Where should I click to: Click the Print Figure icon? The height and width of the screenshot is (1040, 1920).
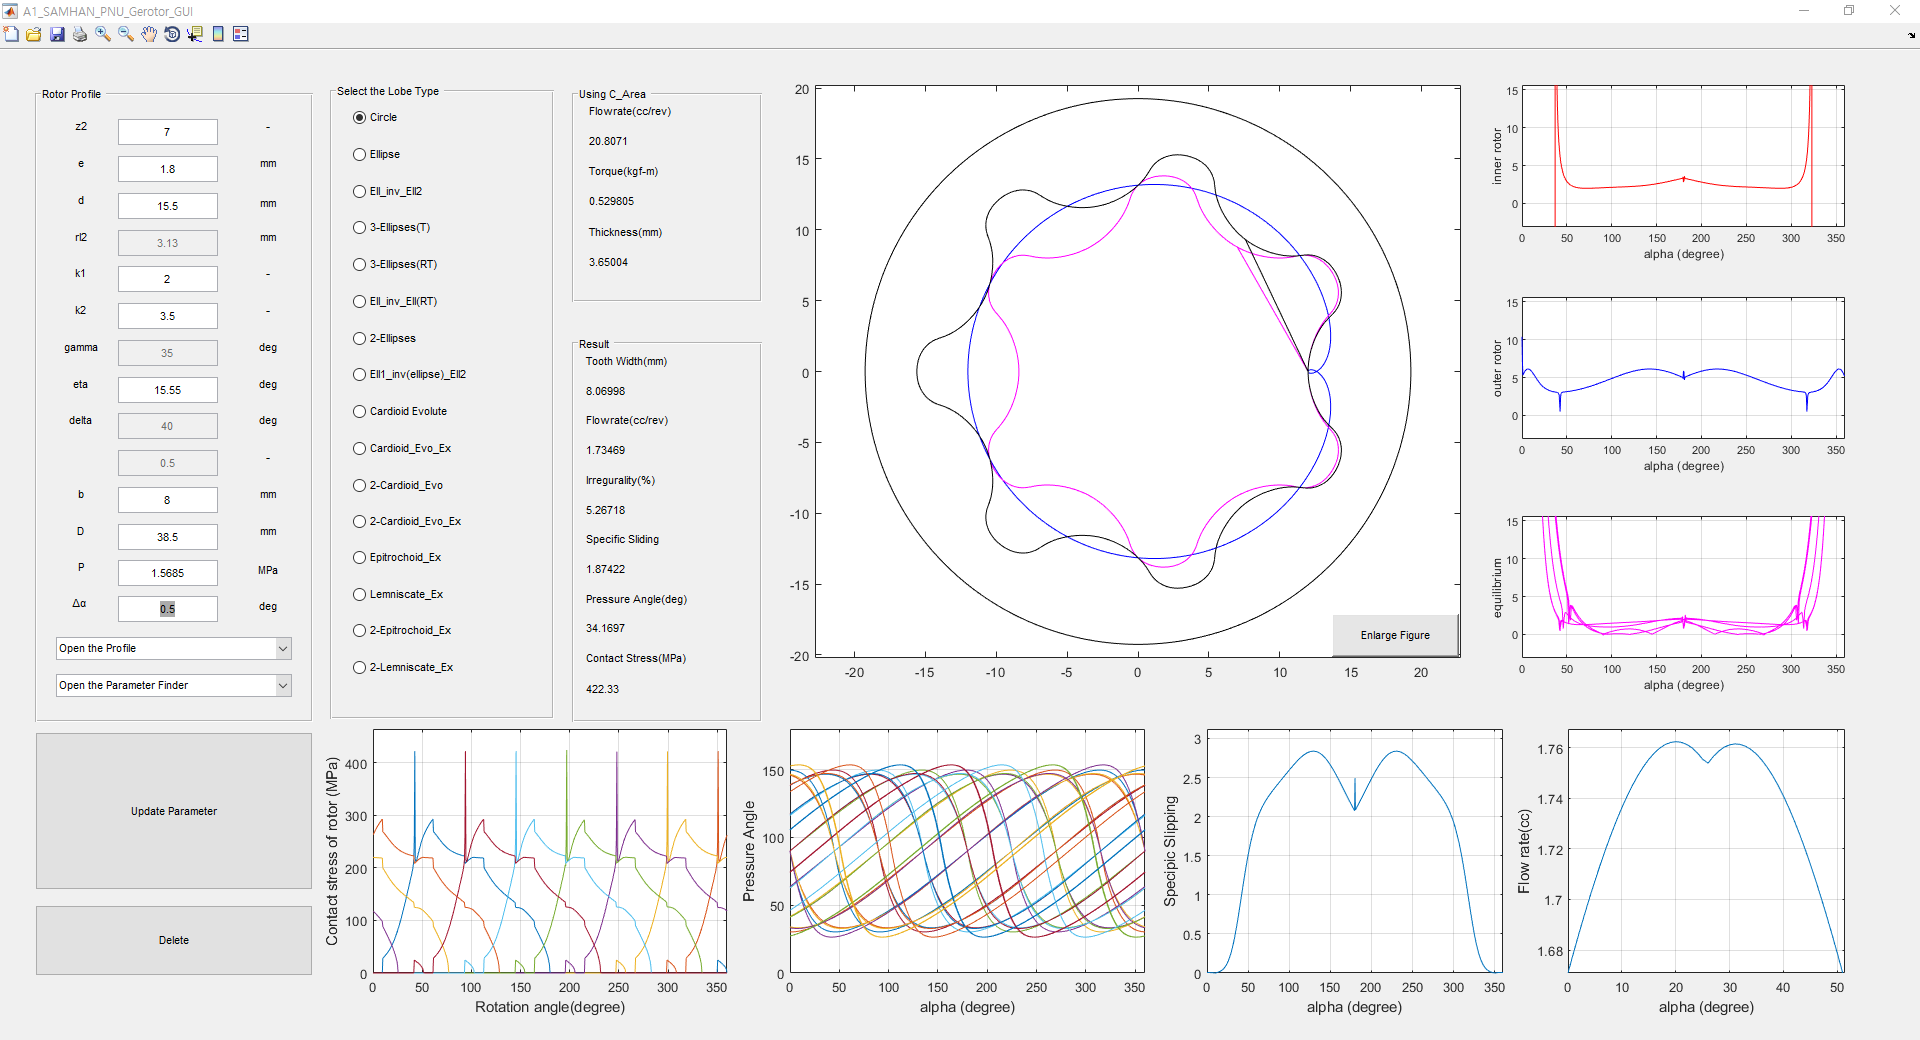pyautogui.click(x=80, y=34)
